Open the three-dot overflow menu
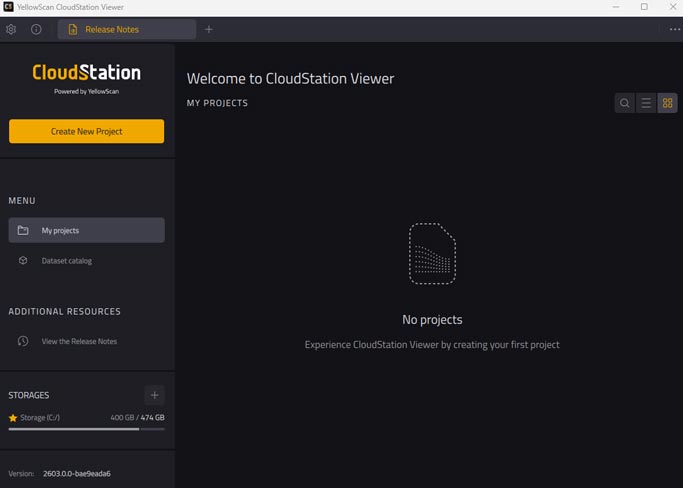This screenshot has width=683, height=488. coord(675,29)
